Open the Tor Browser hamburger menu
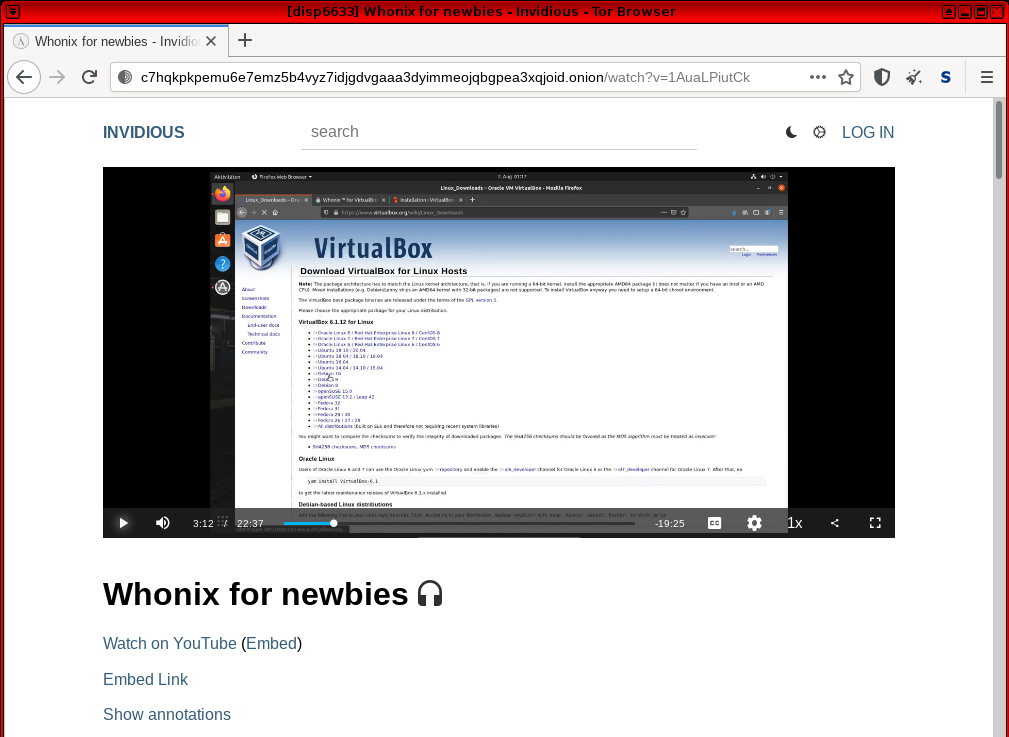Viewport: 1009px width, 737px height. click(x=986, y=77)
